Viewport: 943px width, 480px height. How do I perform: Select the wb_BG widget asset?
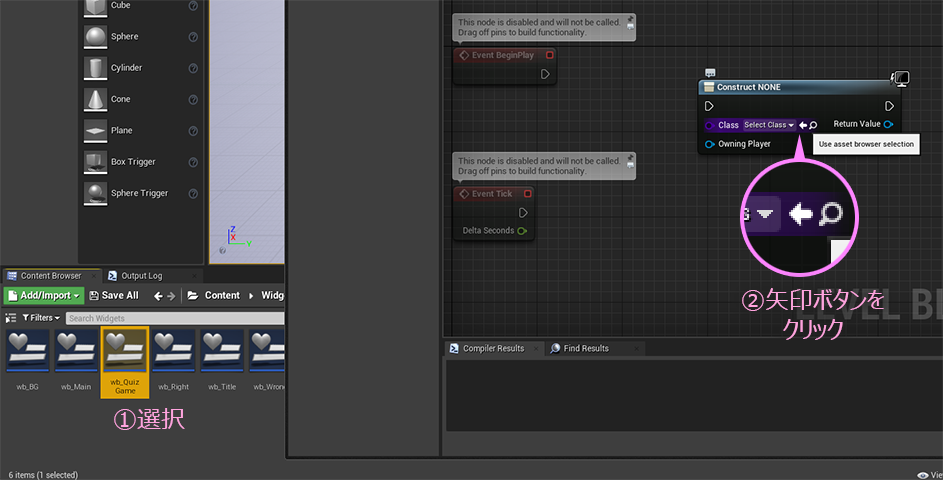[28, 361]
